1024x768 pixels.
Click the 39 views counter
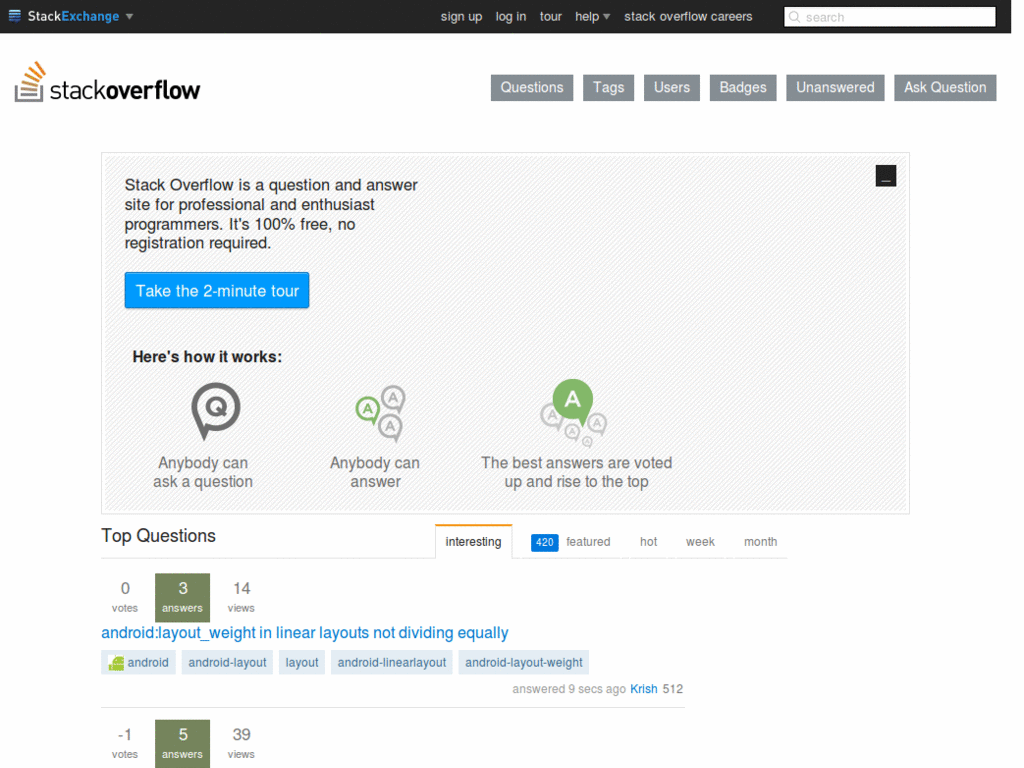tap(241, 744)
